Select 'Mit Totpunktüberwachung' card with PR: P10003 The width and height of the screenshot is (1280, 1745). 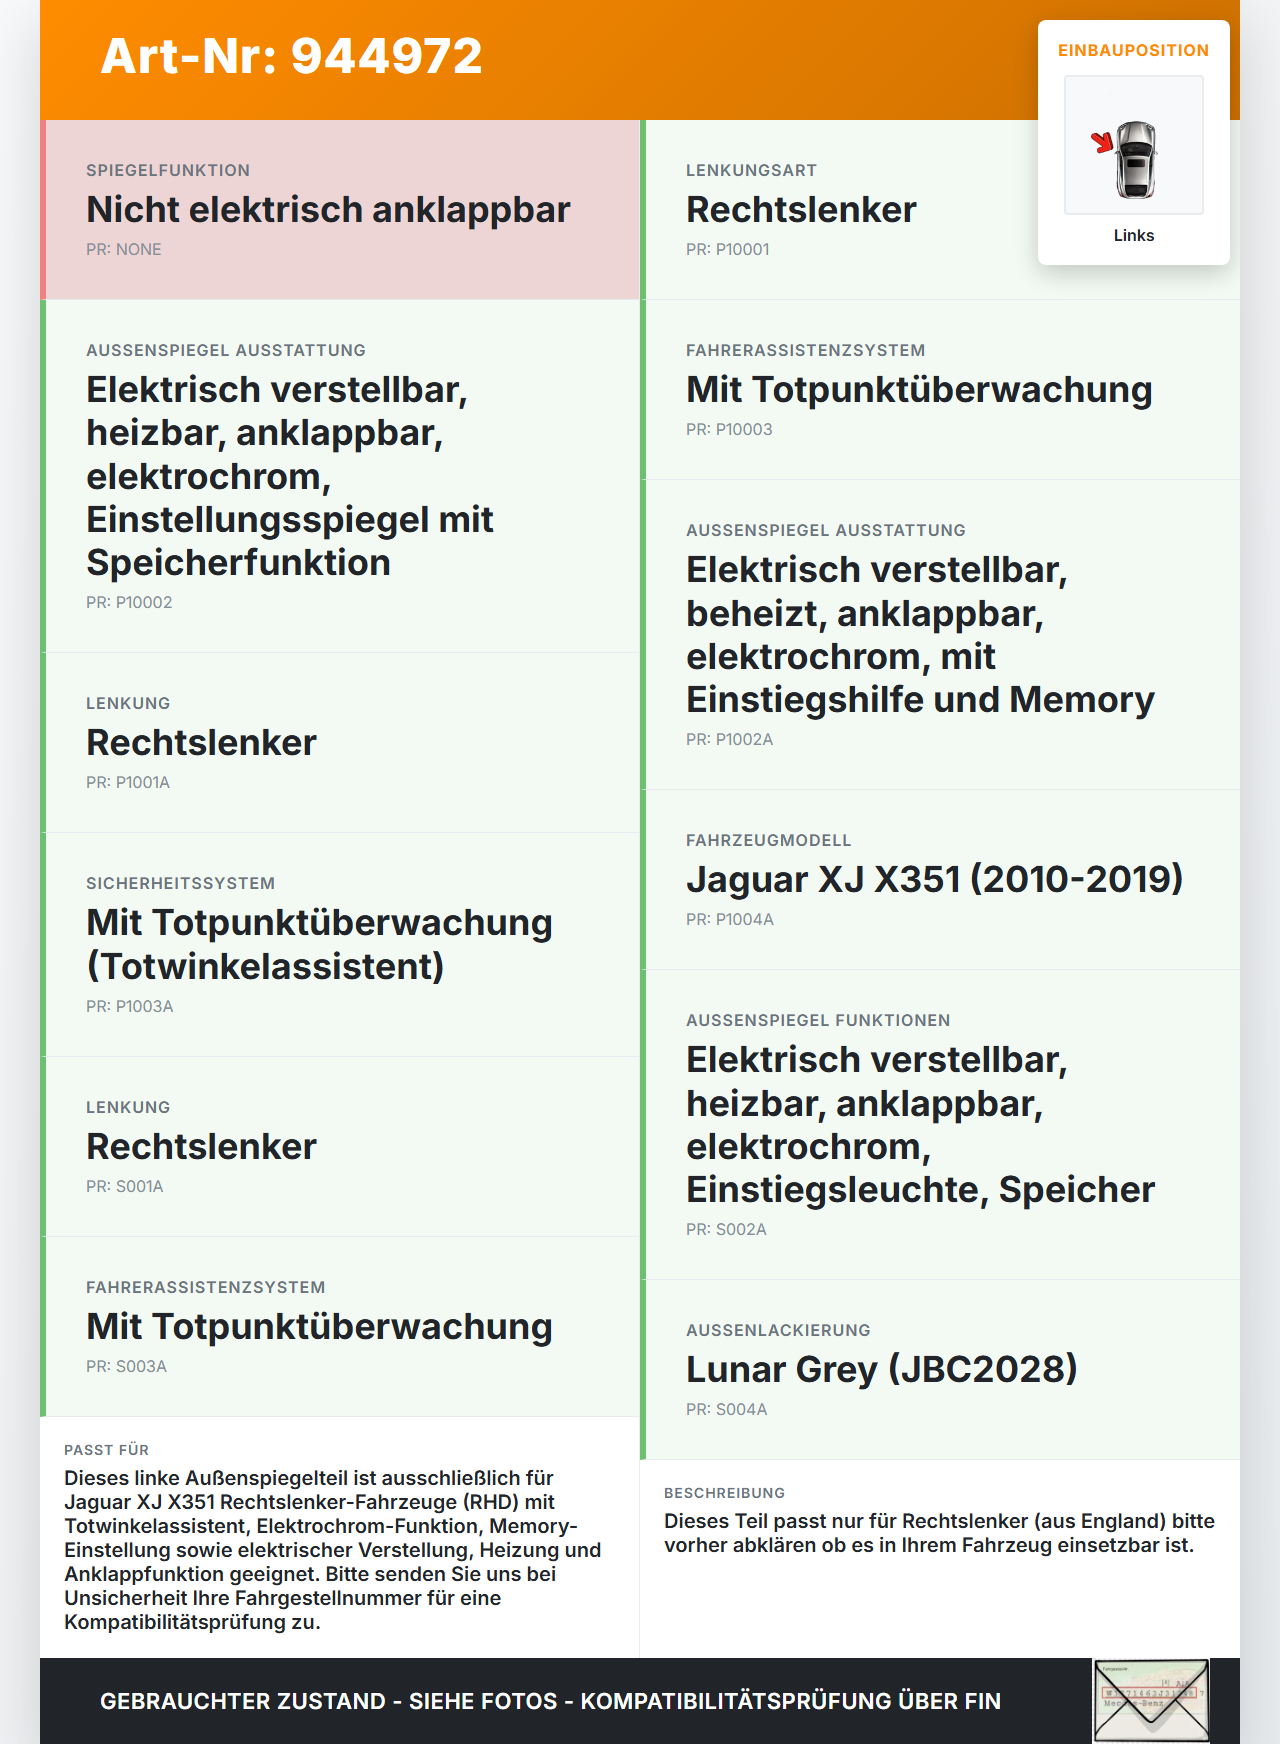(940, 390)
